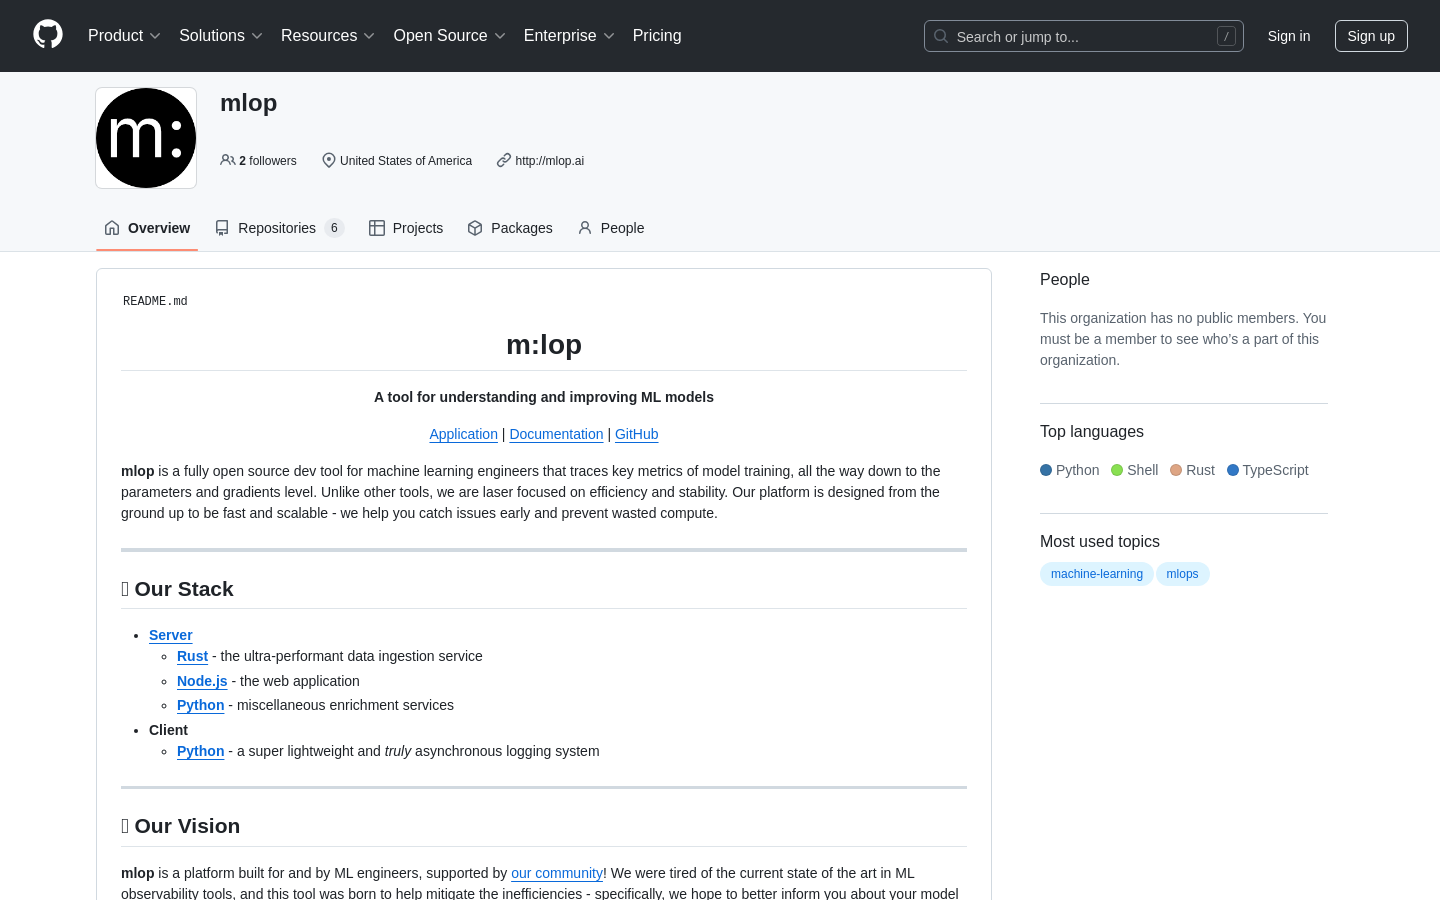Viewport: 1440px width, 900px height.
Task: Click the People sidebar heading
Action: 1065,280
